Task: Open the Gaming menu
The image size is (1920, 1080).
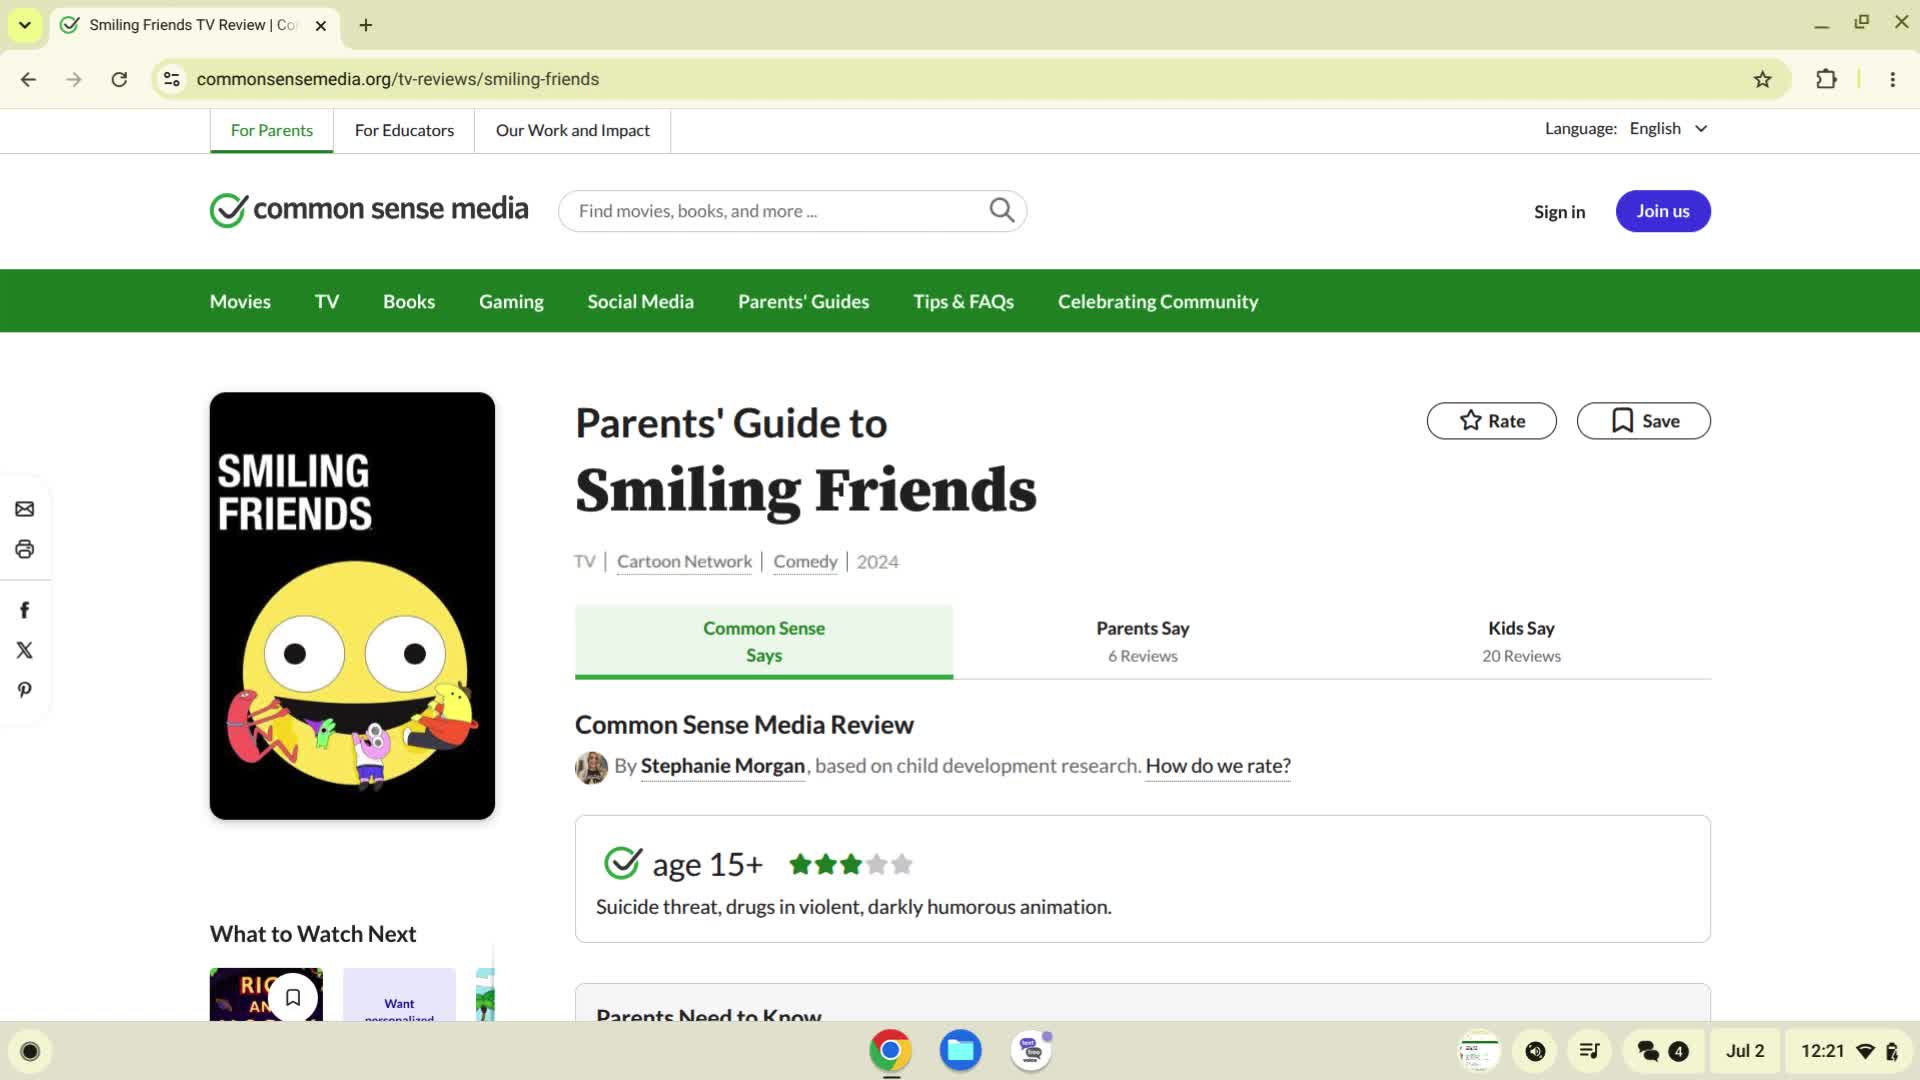Action: [x=511, y=301]
